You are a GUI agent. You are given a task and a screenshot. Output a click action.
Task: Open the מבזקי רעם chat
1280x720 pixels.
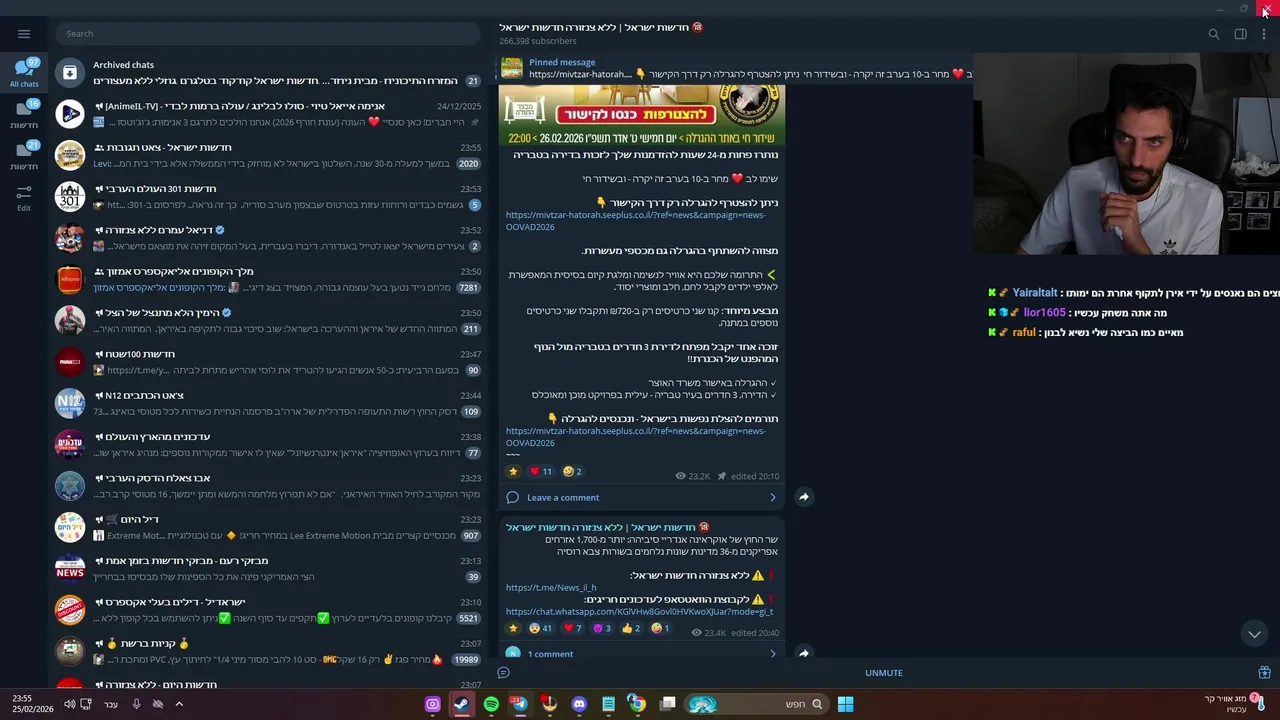coord(270,569)
